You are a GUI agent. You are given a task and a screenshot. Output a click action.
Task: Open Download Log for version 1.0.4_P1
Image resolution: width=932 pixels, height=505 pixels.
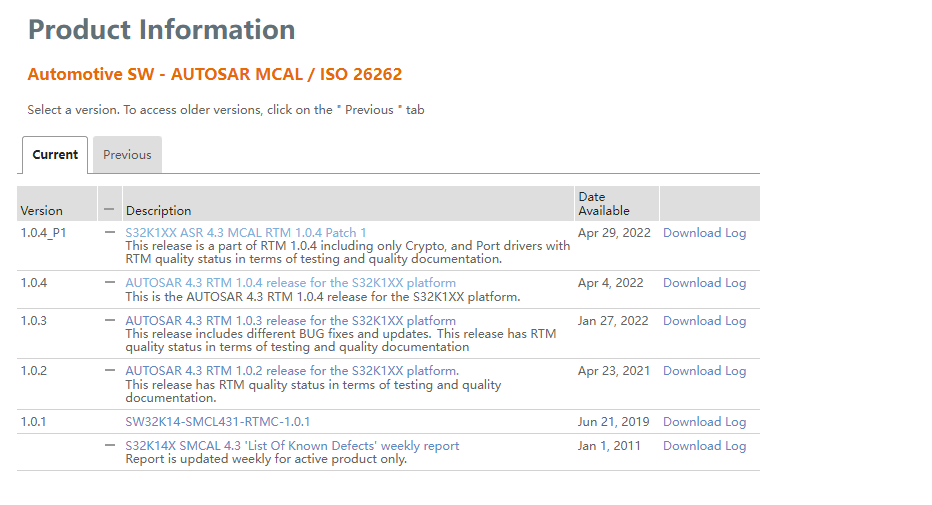pos(704,233)
